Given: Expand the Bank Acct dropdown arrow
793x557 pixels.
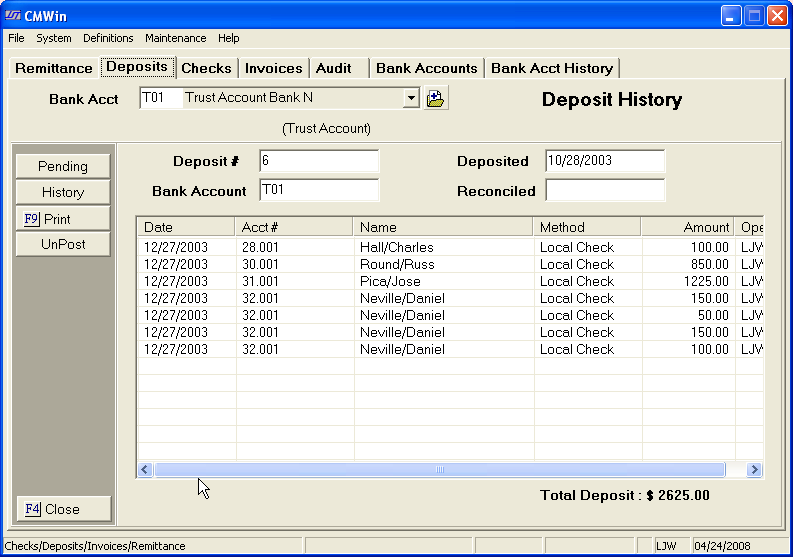Looking at the screenshot, I should (x=410, y=98).
